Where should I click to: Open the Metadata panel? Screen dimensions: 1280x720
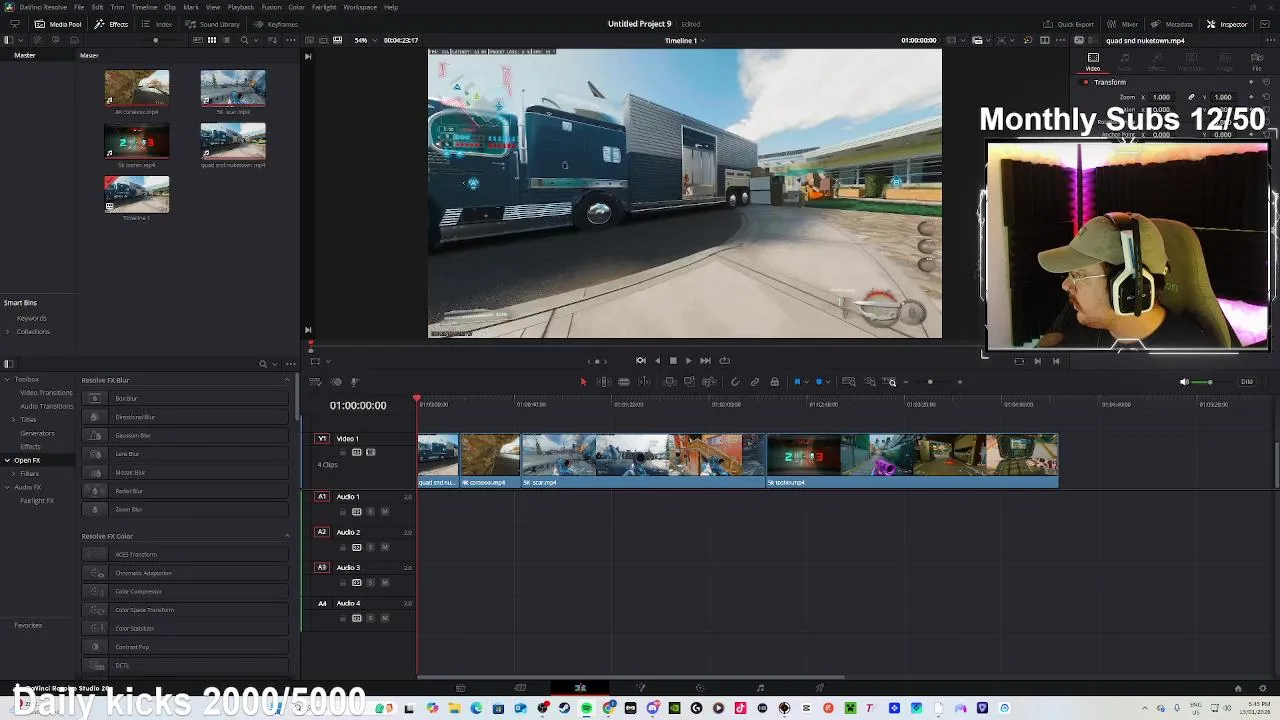[1172, 24]
